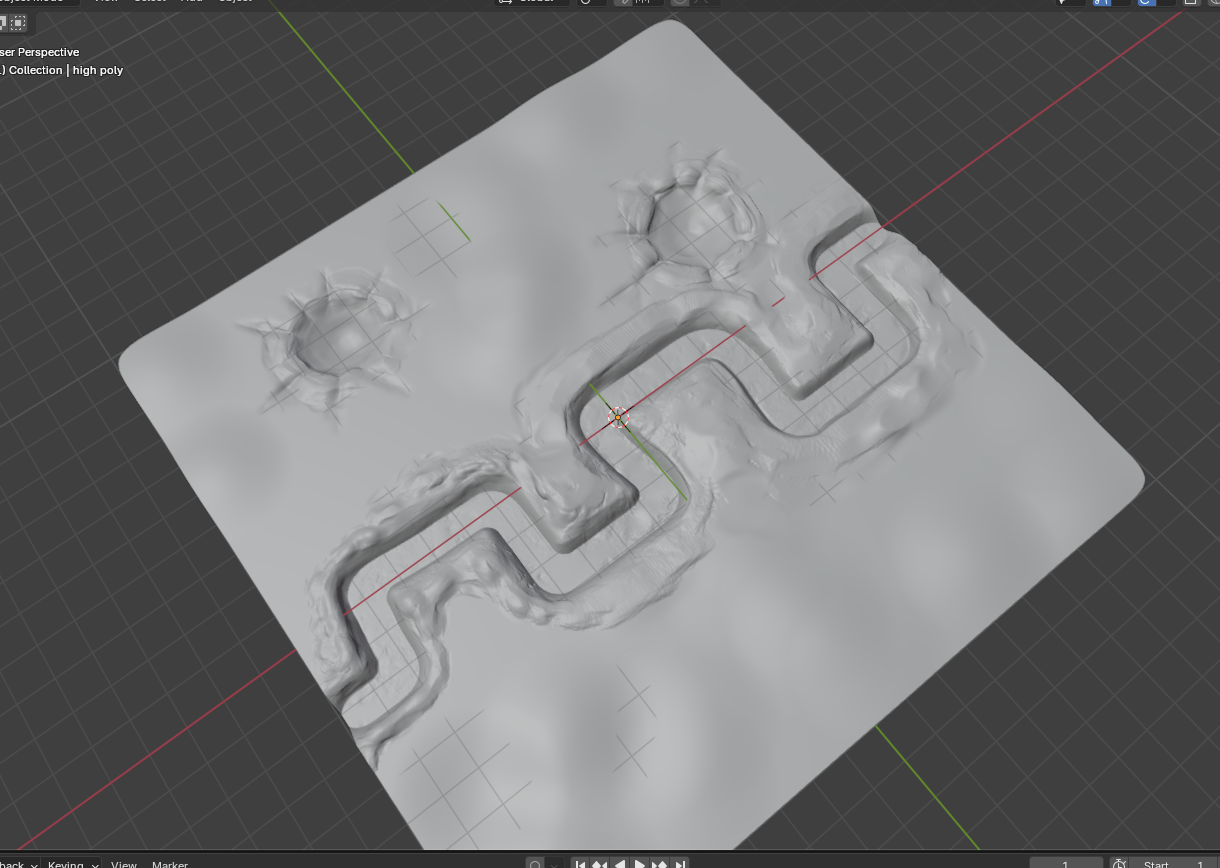Step to the next keyframe
The height and width of the screenshot is (868, 1220).
tap(660, 864)
